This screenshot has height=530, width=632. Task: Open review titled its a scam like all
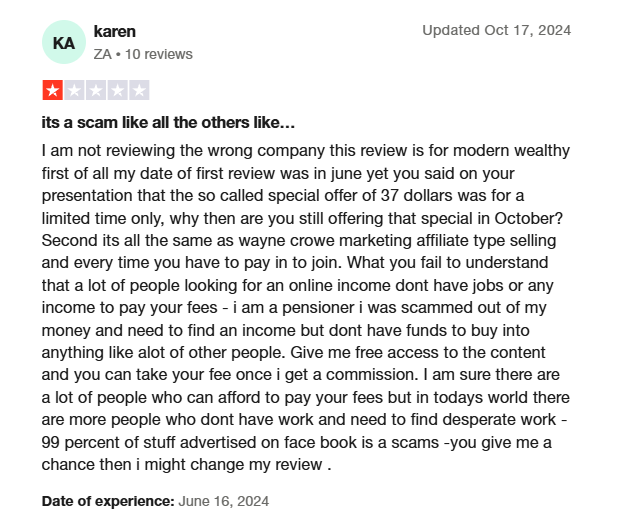(x=168, y=123)
